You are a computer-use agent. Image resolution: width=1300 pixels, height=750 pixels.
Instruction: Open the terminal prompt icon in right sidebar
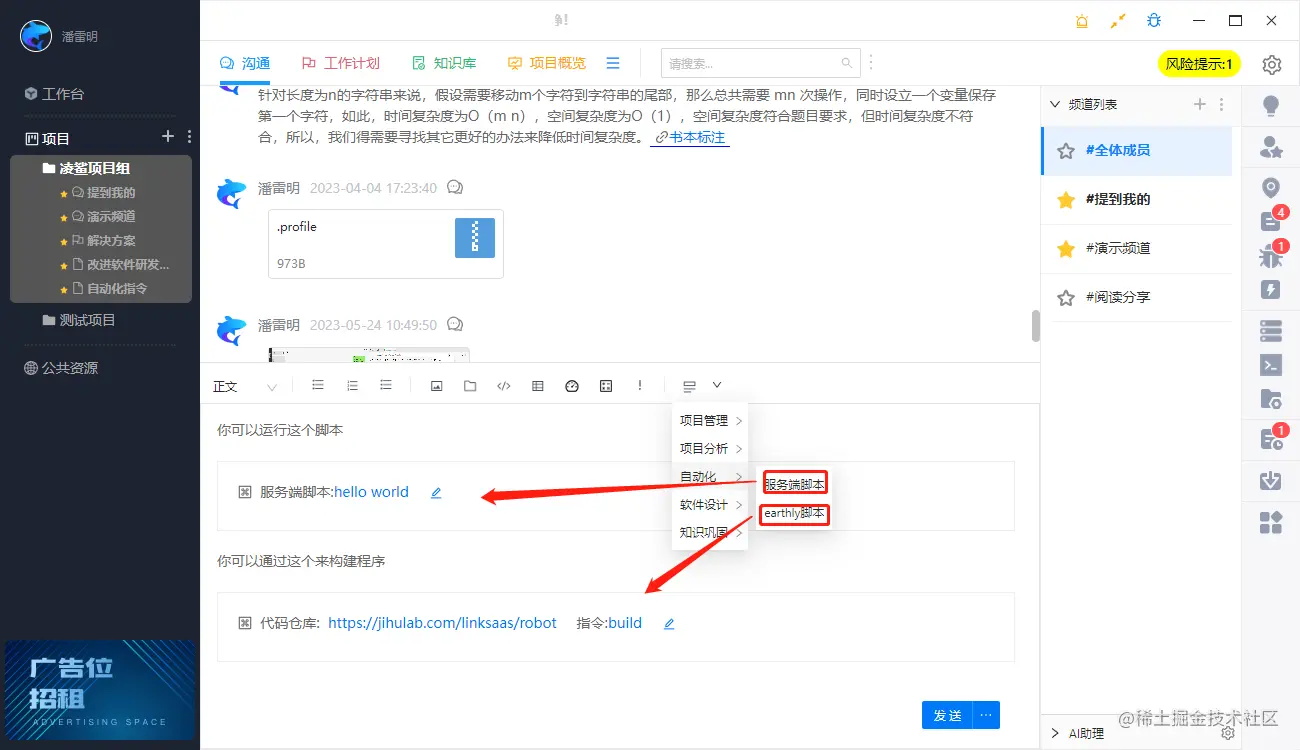[x=1271, y=365]
